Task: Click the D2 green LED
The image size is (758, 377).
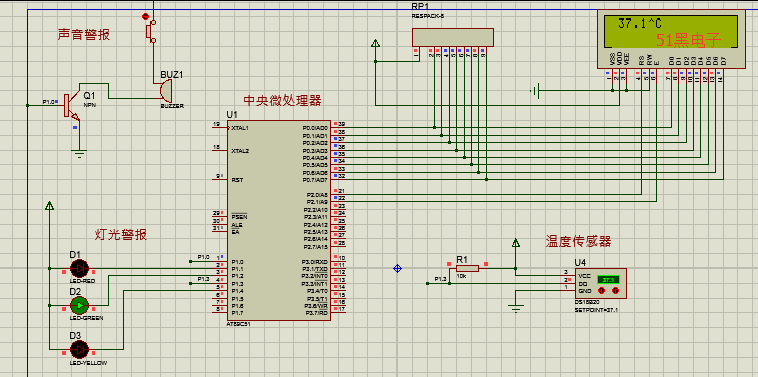Action: click(80, 305)
